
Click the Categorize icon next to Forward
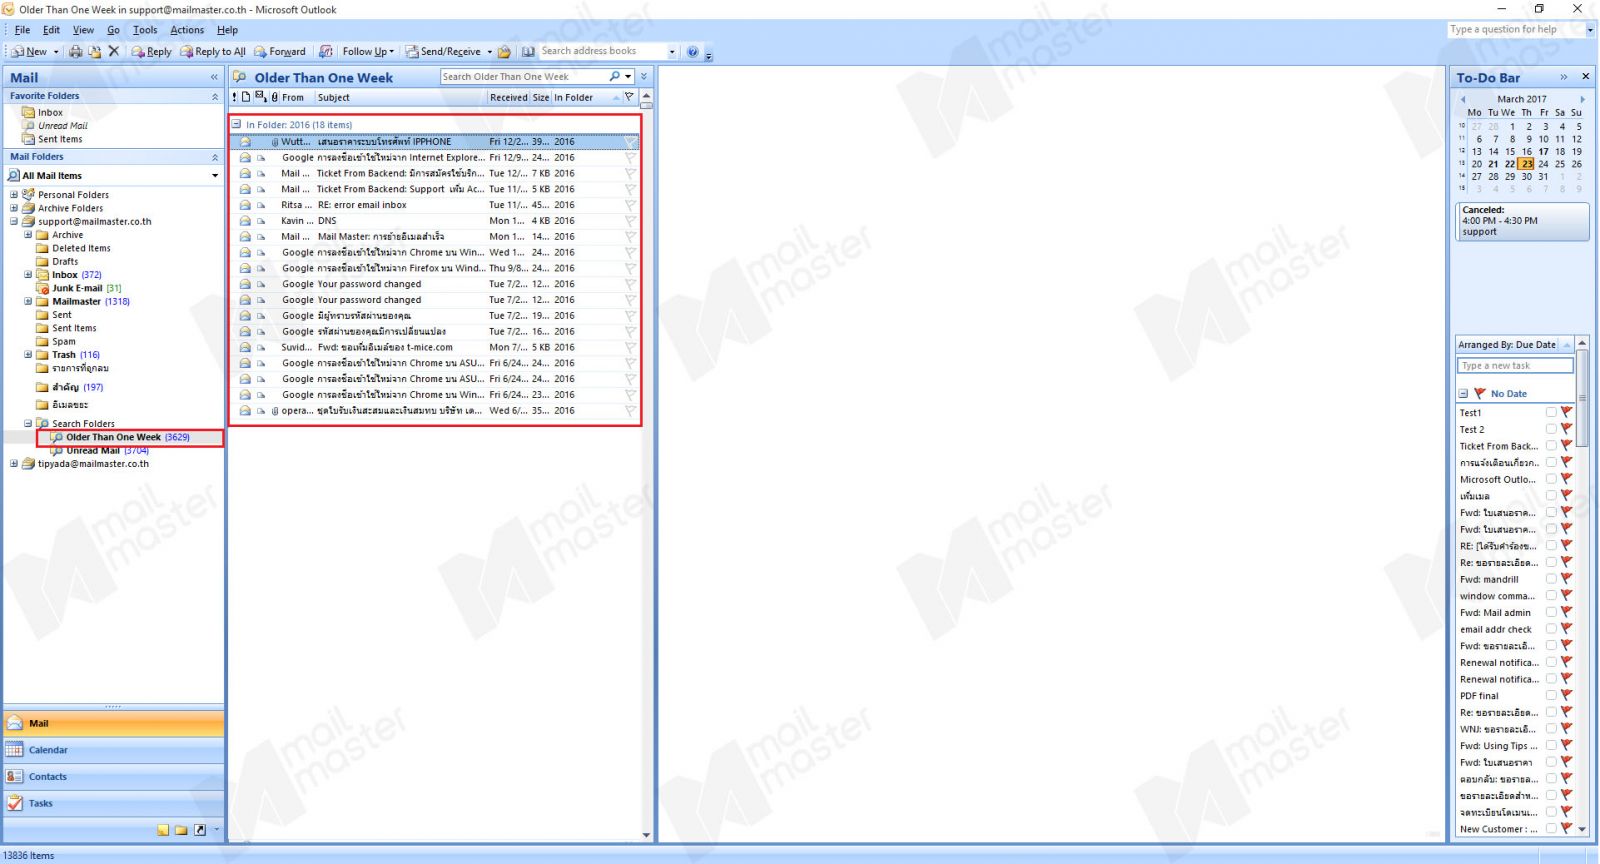pyautogui.click(x=326, y=51)
